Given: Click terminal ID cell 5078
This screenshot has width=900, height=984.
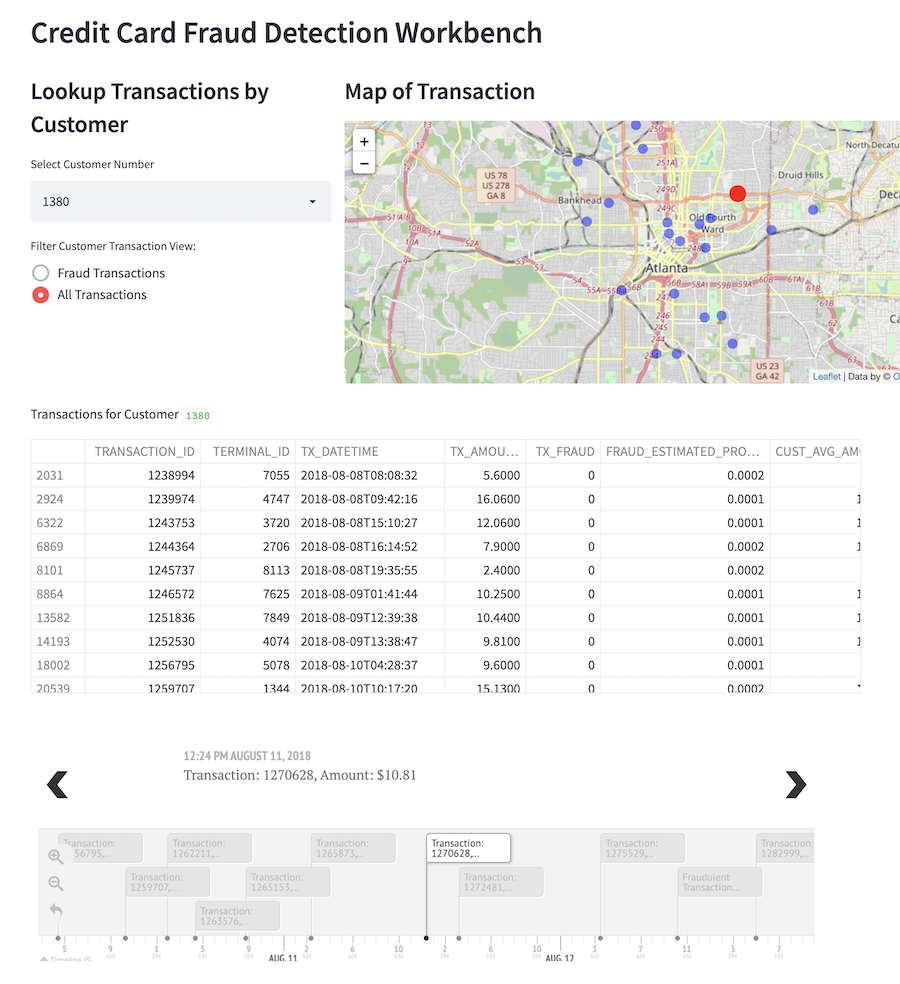Looking at the screenshot, I should click(248, 665).
